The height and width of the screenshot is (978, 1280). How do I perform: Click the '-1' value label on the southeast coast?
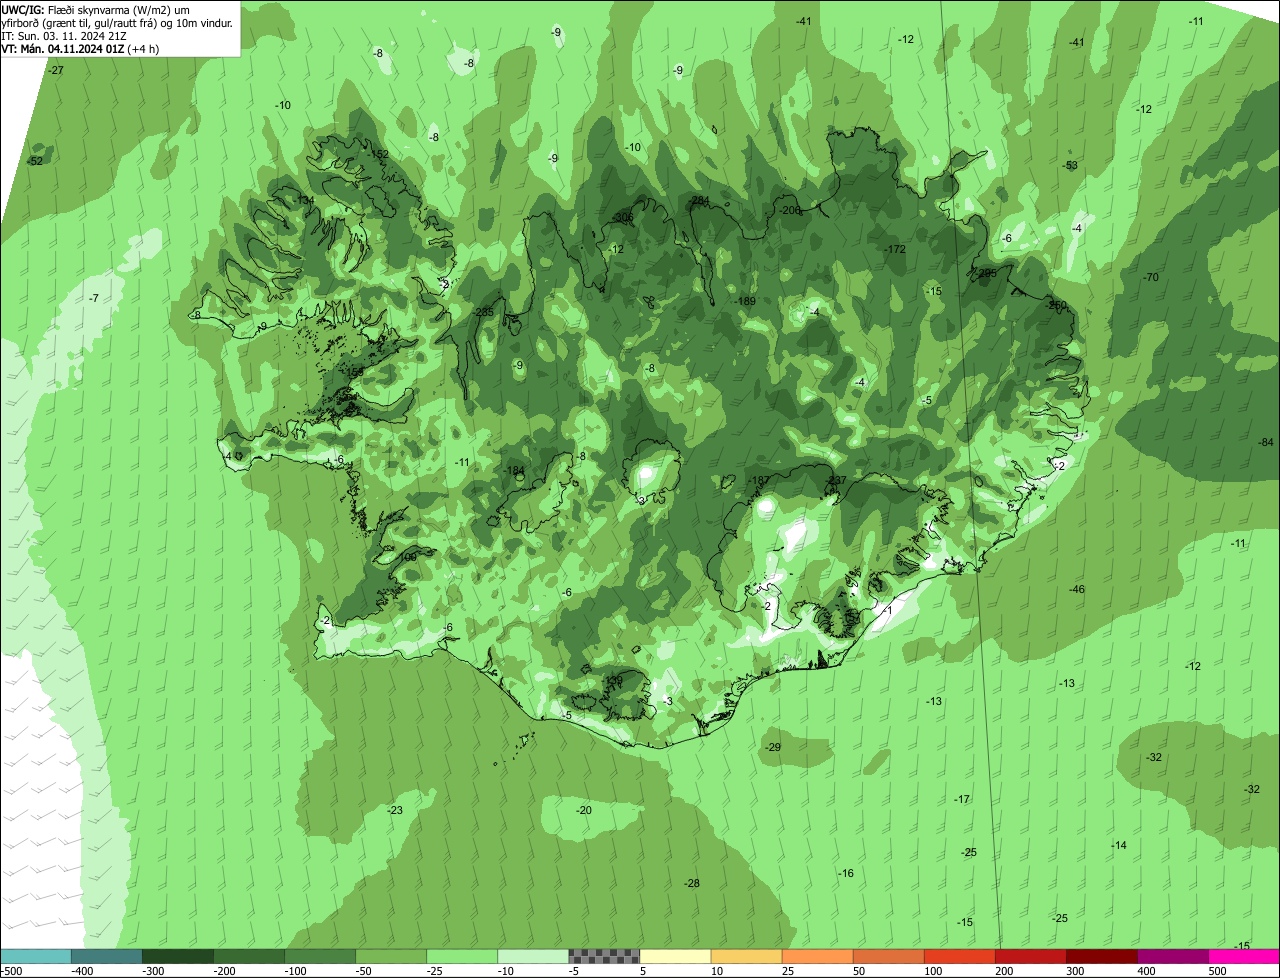886,610
